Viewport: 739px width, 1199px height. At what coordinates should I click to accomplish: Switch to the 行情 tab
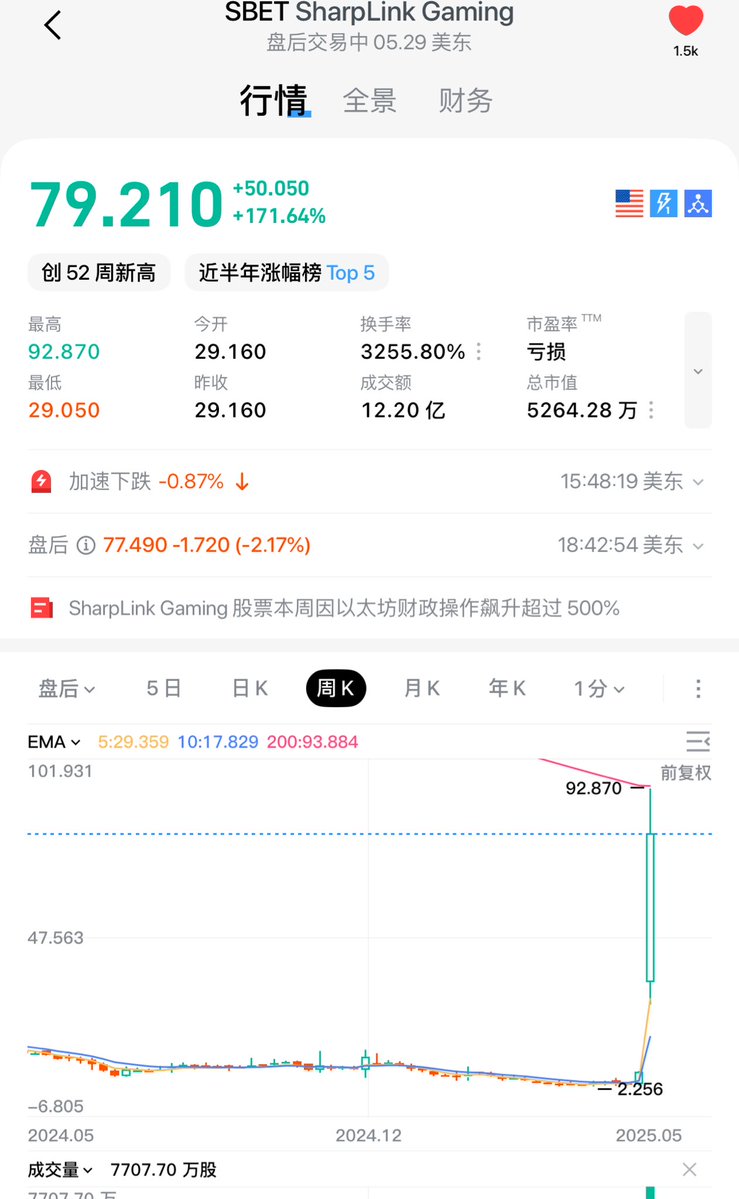[x=273, y=100]
